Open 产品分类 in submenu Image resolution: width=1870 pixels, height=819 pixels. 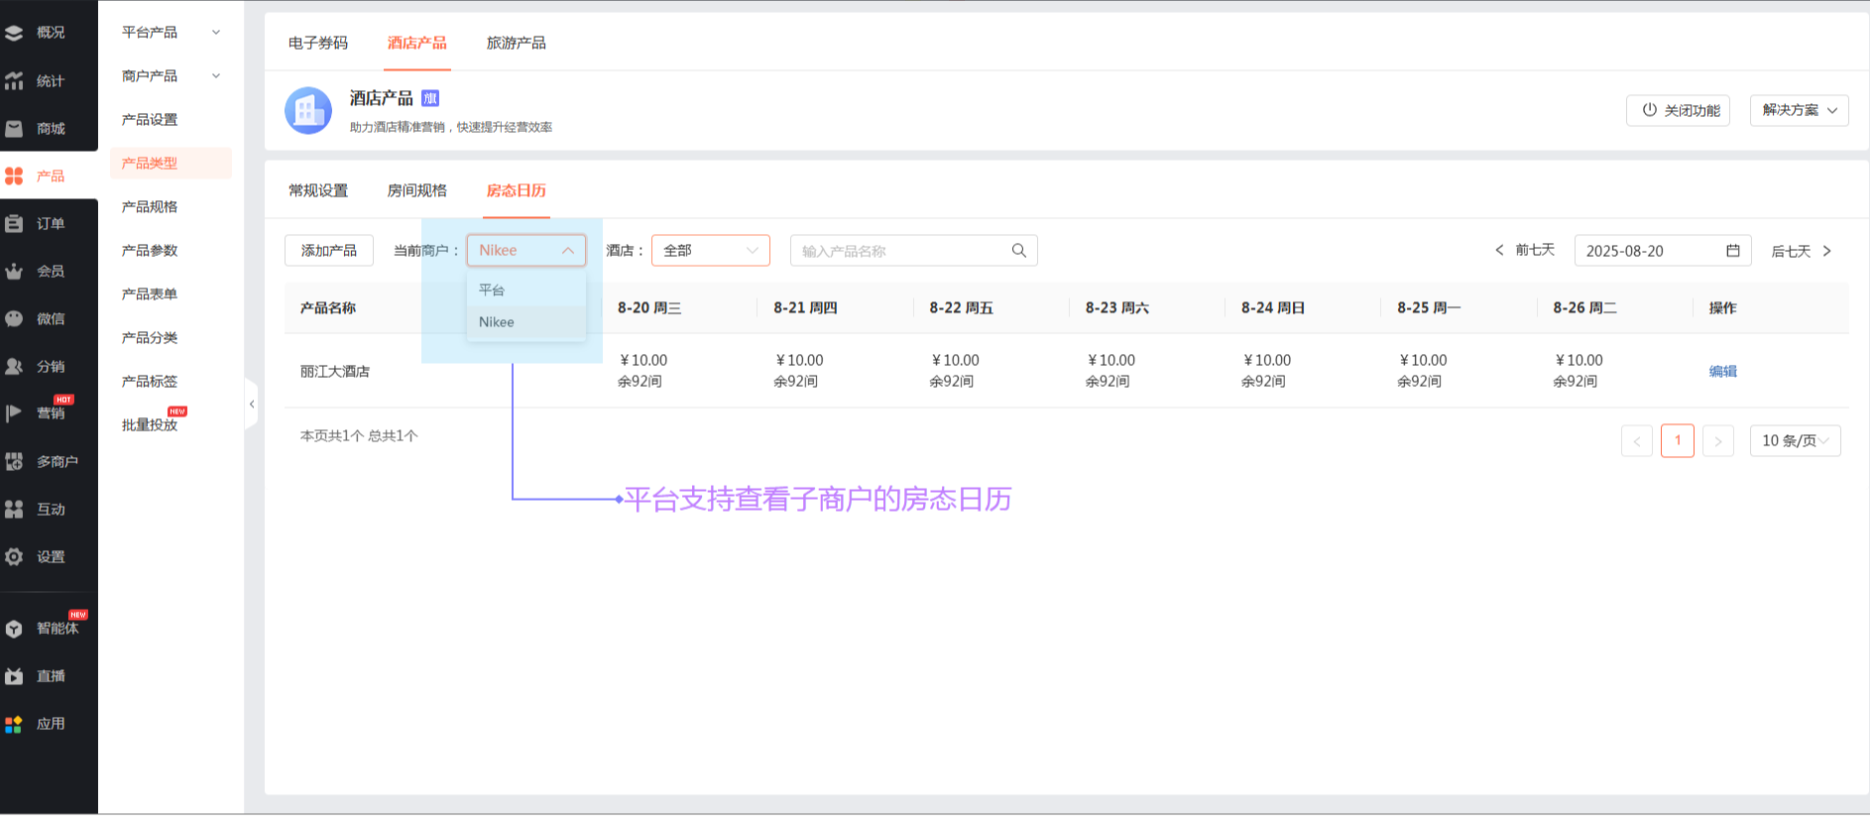point(150,338)
